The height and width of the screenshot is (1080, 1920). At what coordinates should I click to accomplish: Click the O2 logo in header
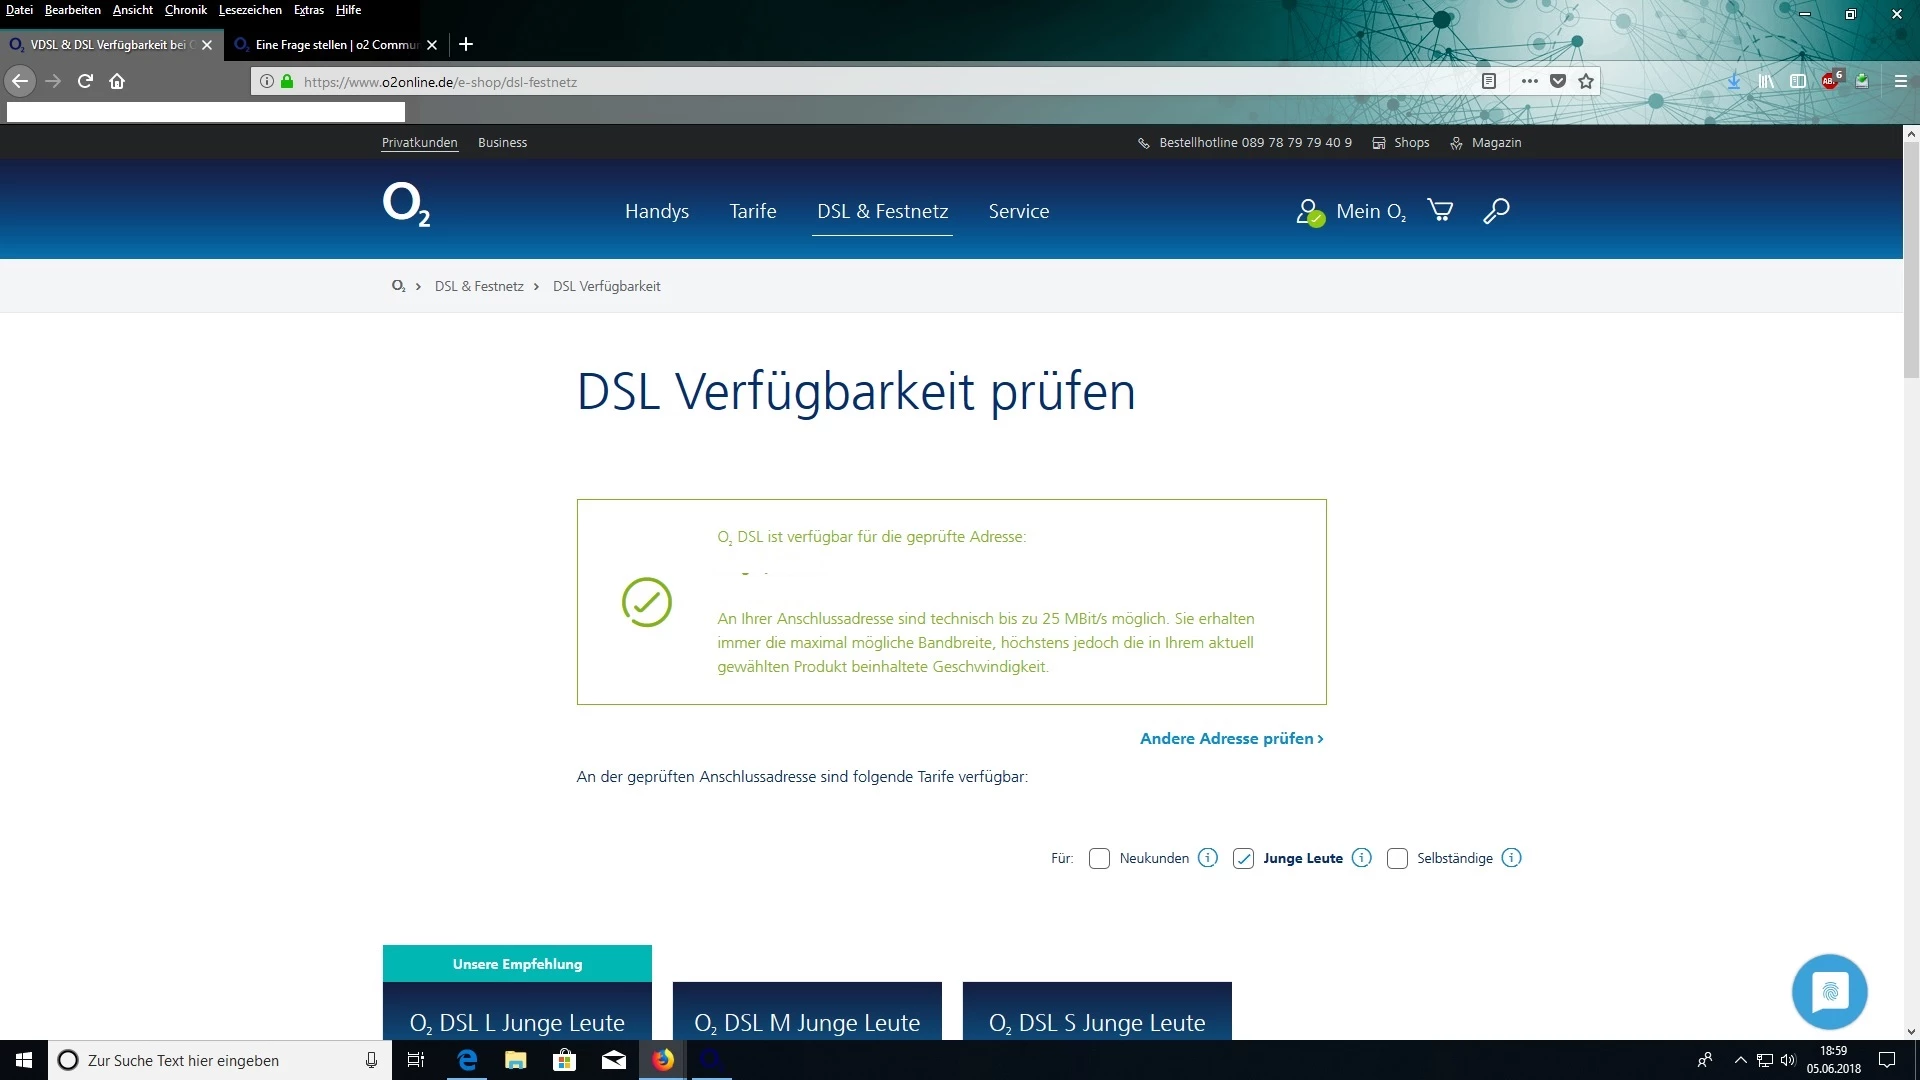click(406, 205)
